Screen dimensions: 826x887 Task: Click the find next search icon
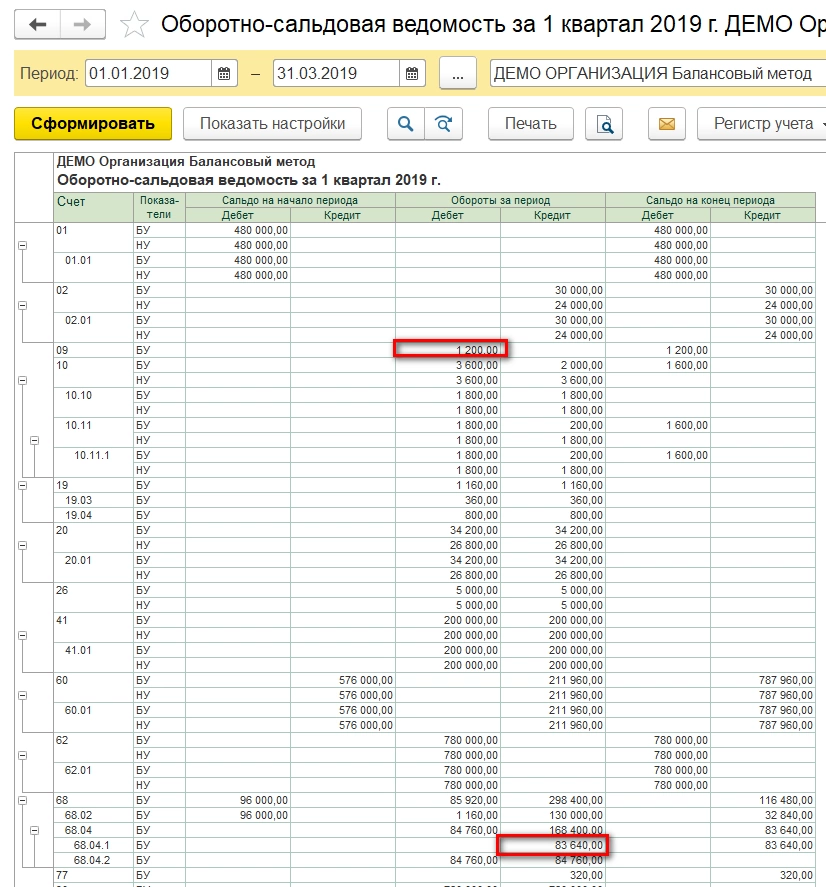442,124
